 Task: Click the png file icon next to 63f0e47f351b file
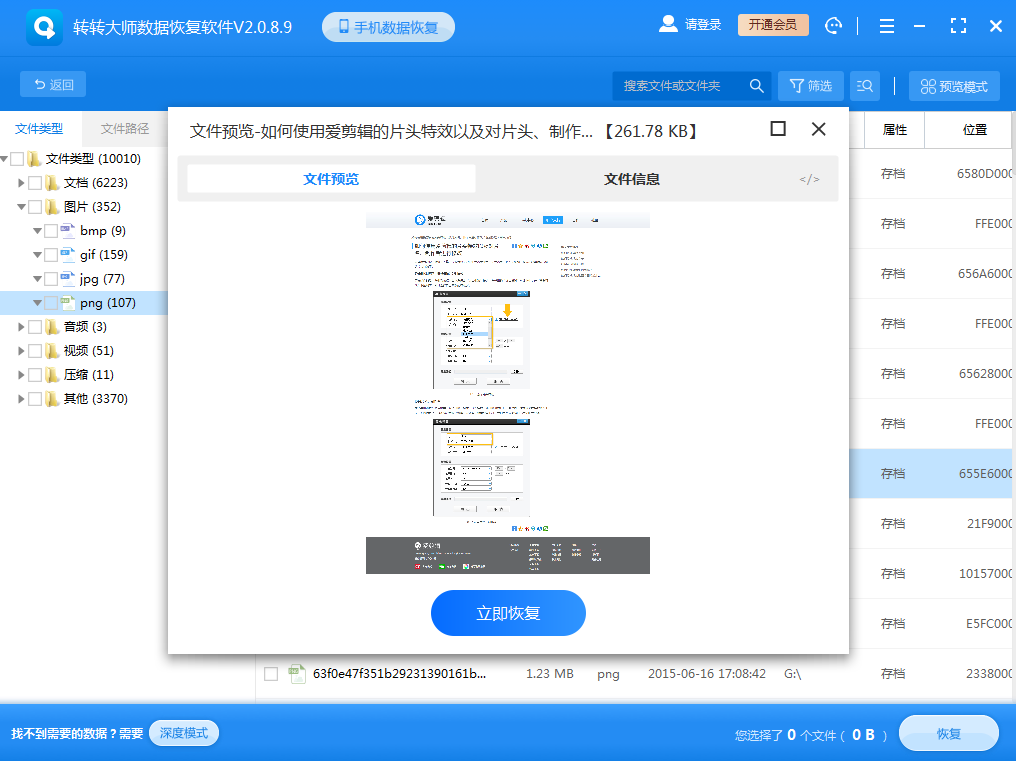[x=297, y=674]
